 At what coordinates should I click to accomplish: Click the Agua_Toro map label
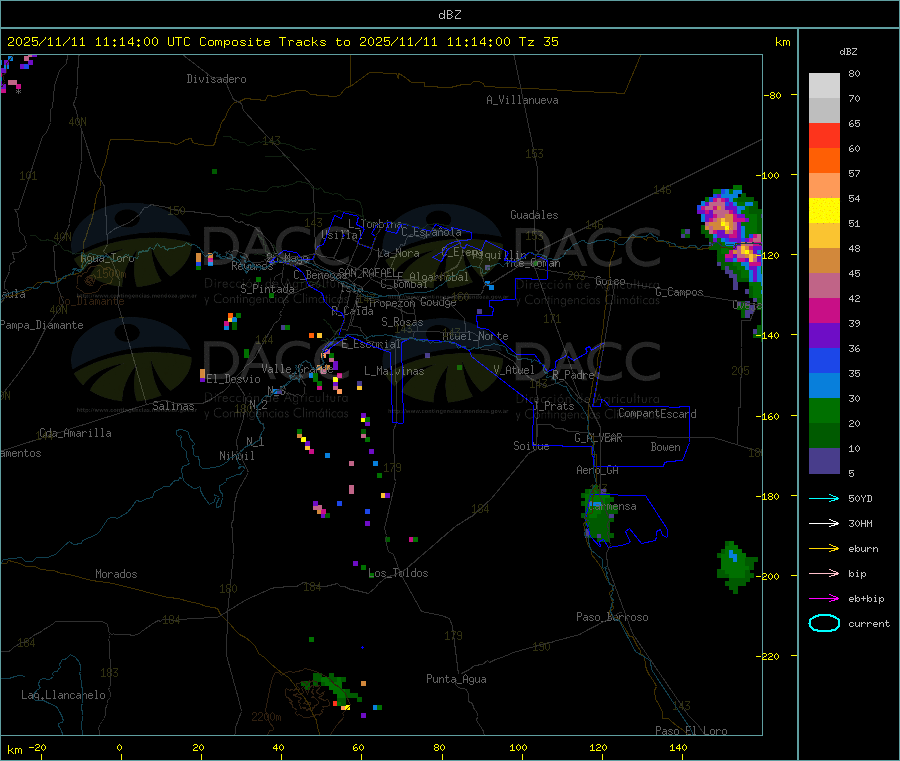click(x=107, y=258)
